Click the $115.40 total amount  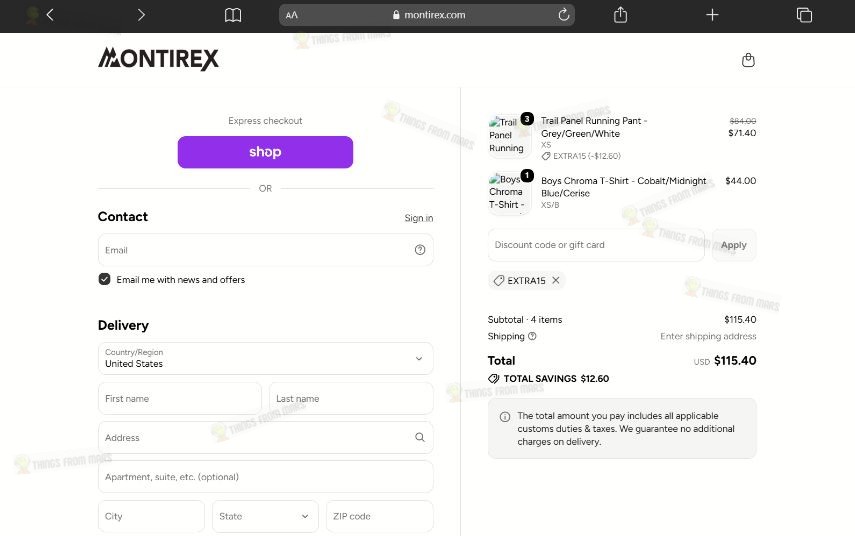735,360
